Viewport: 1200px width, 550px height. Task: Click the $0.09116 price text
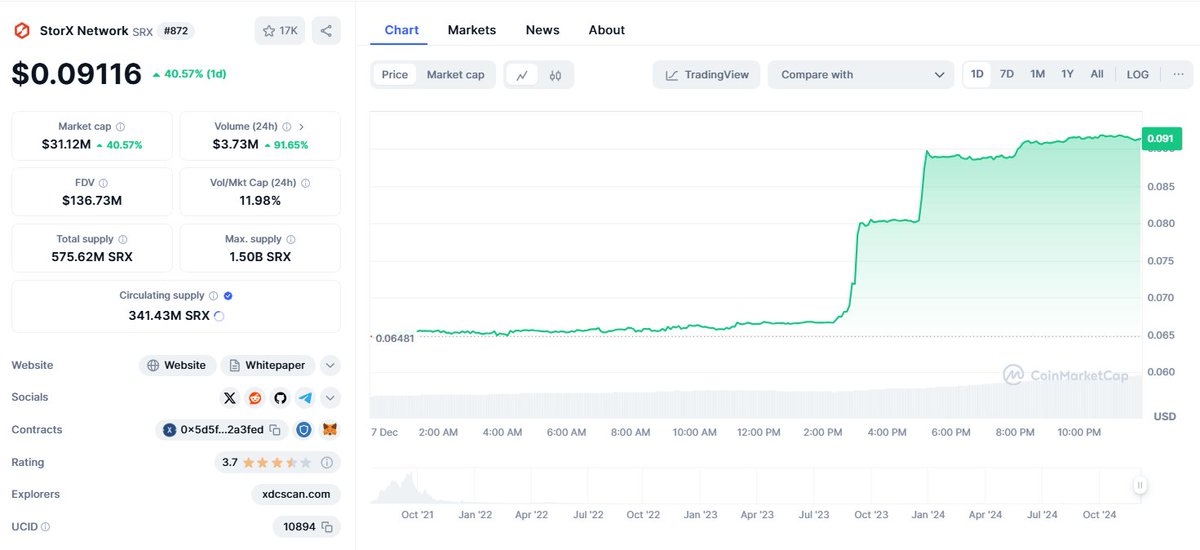click(x=77, y=74)
